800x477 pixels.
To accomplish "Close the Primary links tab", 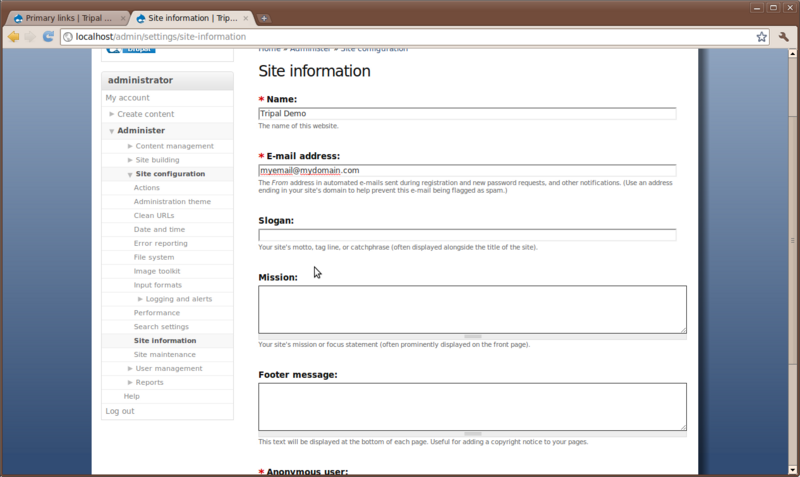I will pos(123,18).
